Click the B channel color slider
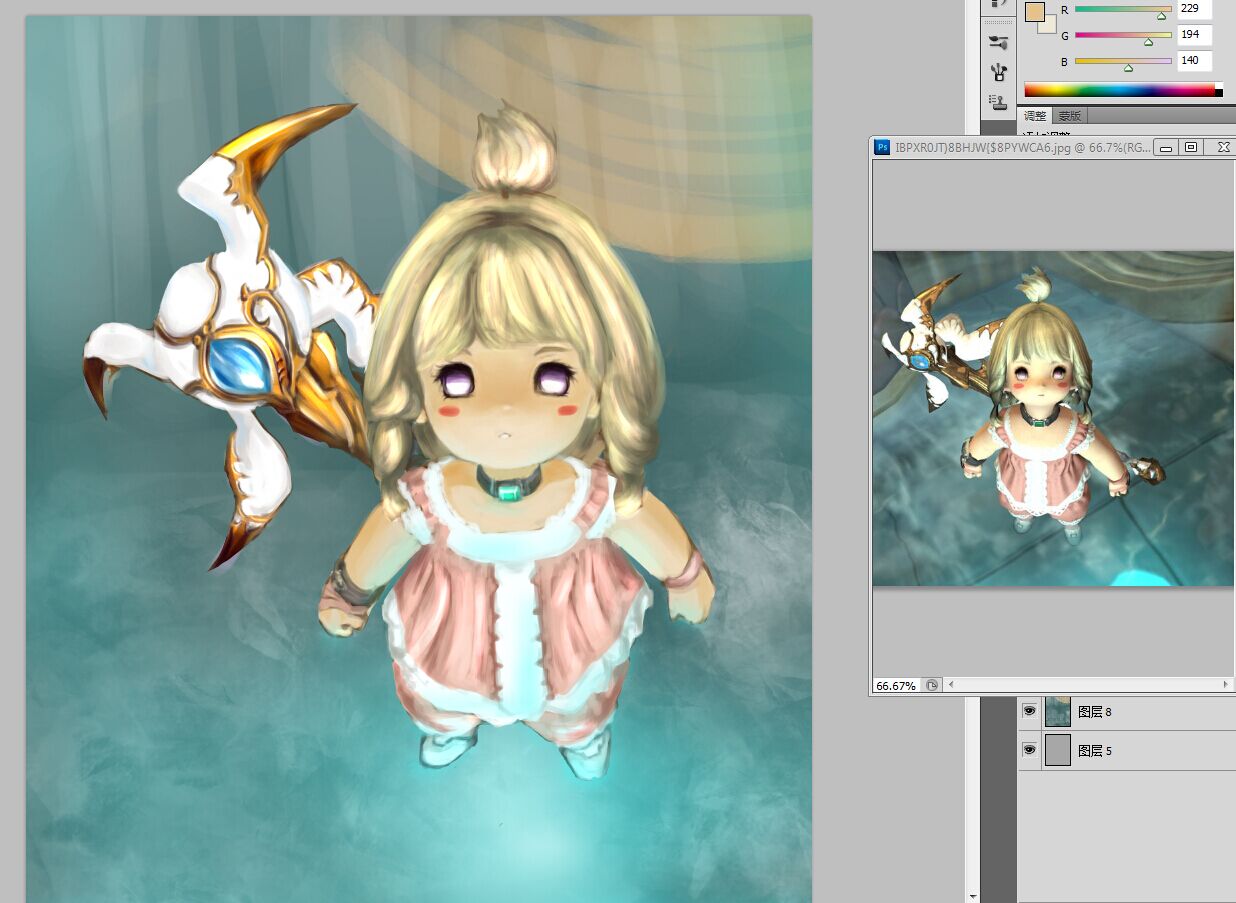 (x=1123, y=62)
